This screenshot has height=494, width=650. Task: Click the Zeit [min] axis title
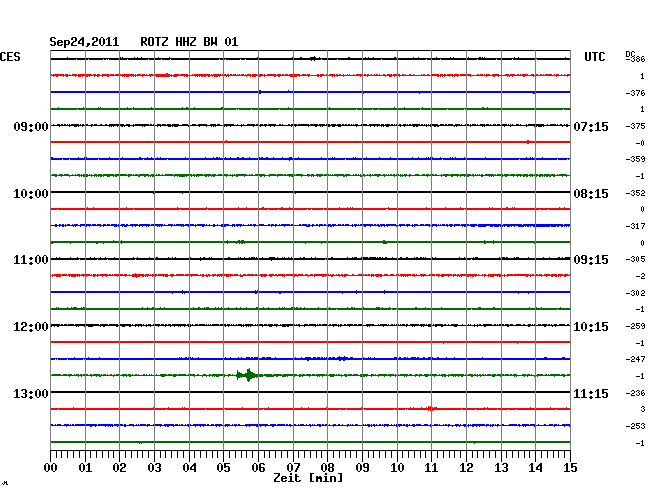[x=308, y=478]
